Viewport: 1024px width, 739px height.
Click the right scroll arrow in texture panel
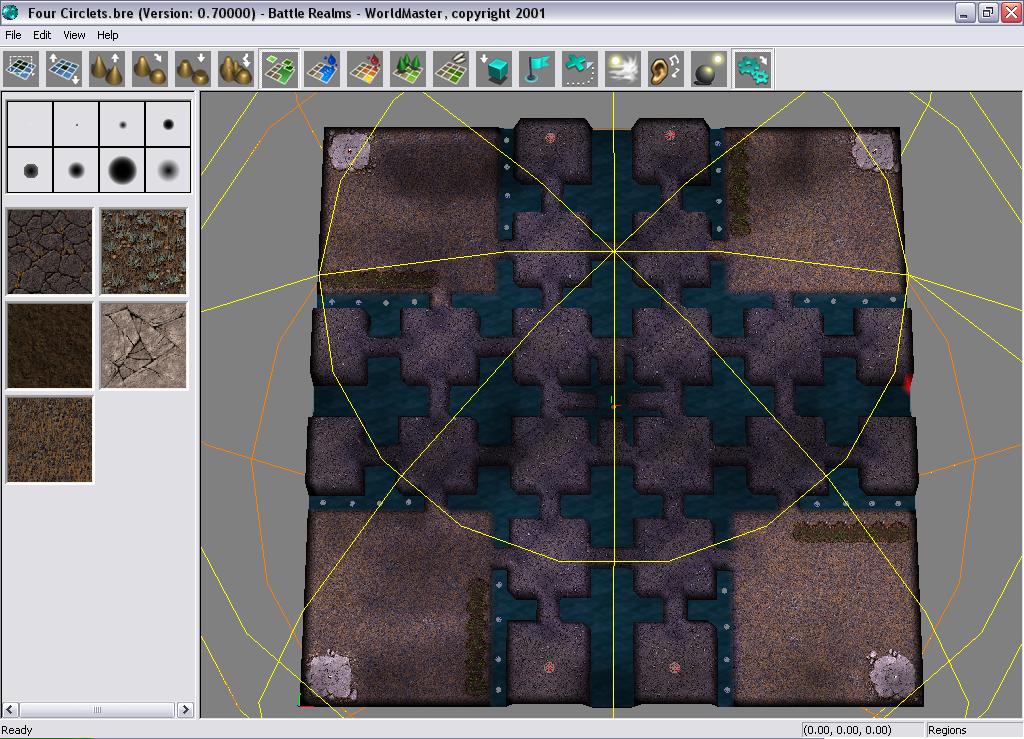pos(185,709)
